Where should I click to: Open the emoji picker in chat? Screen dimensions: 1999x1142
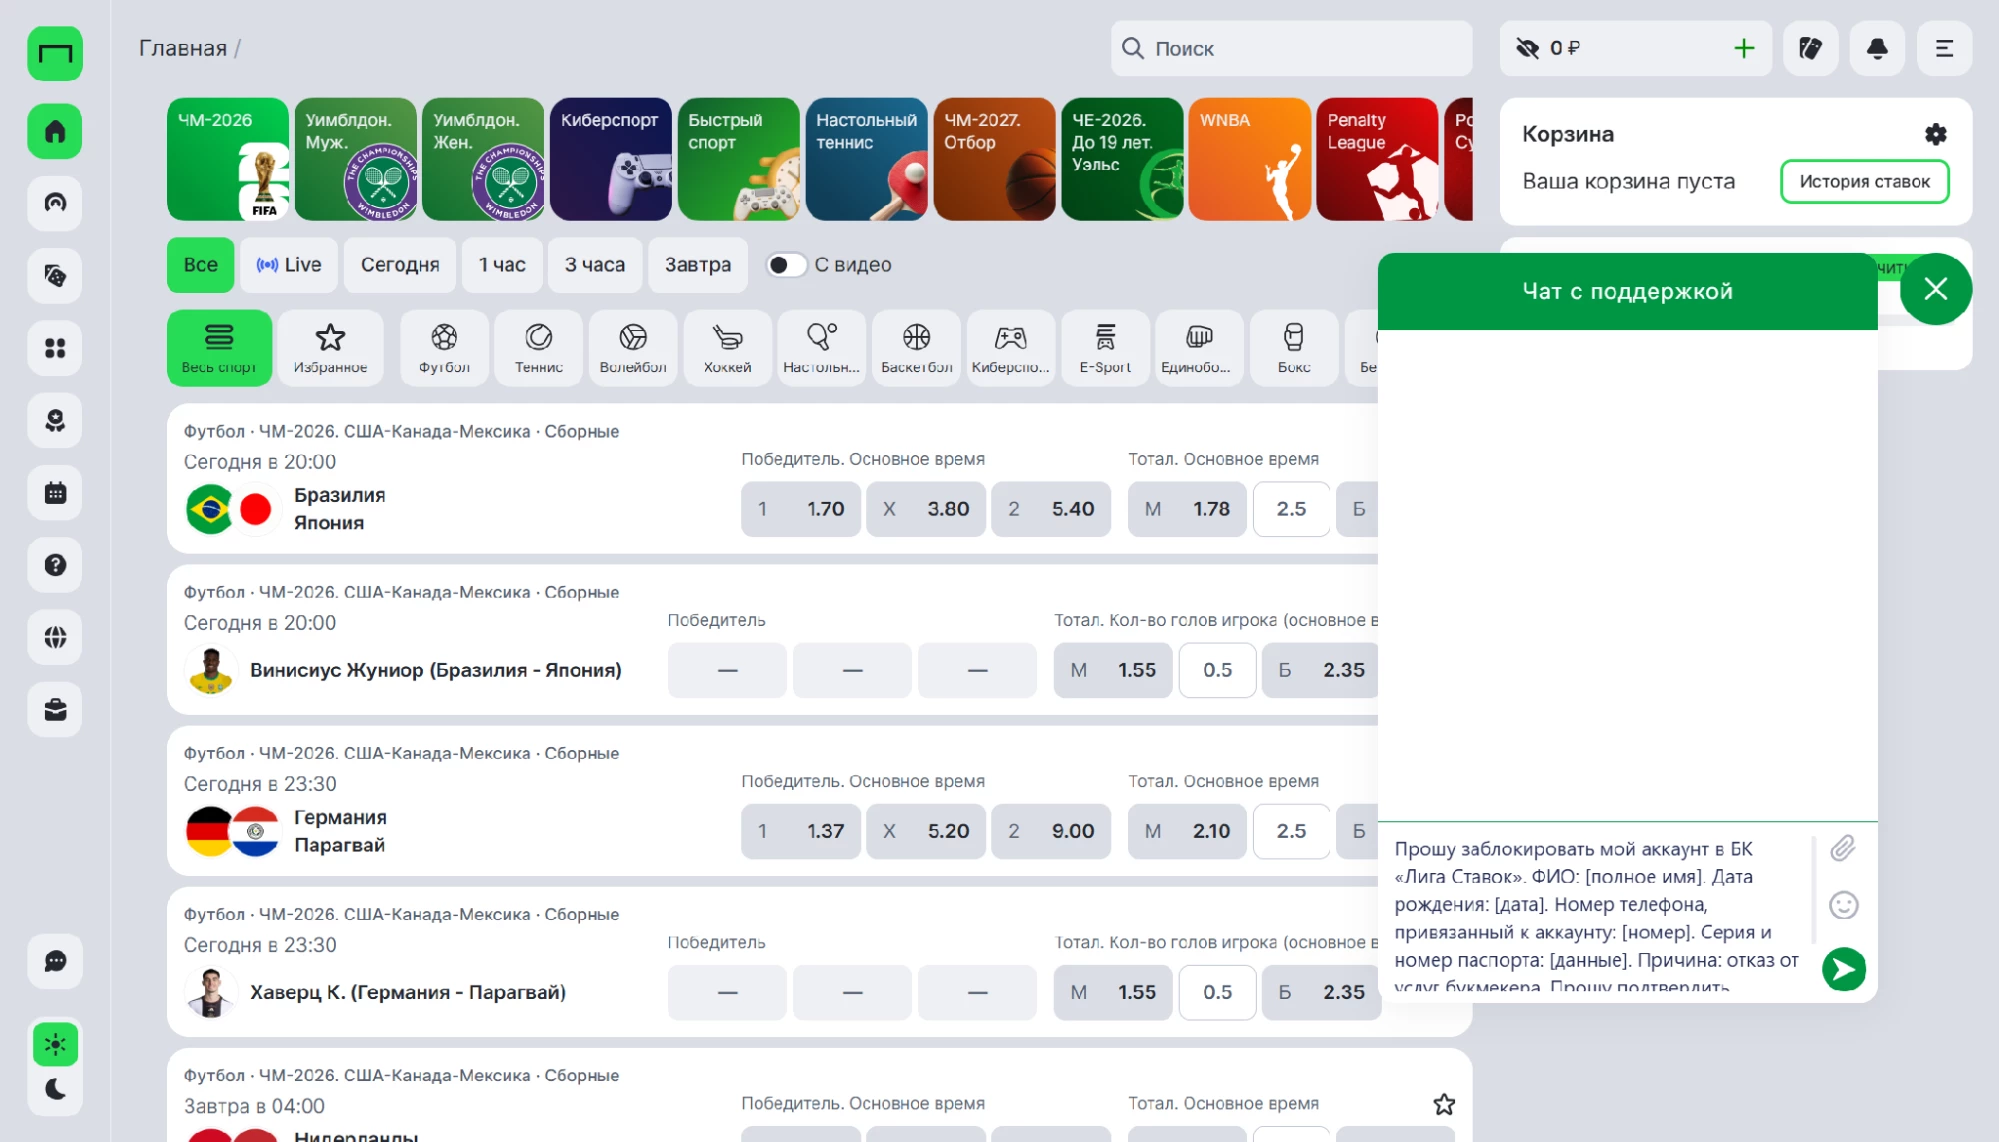click(1843, 905)
